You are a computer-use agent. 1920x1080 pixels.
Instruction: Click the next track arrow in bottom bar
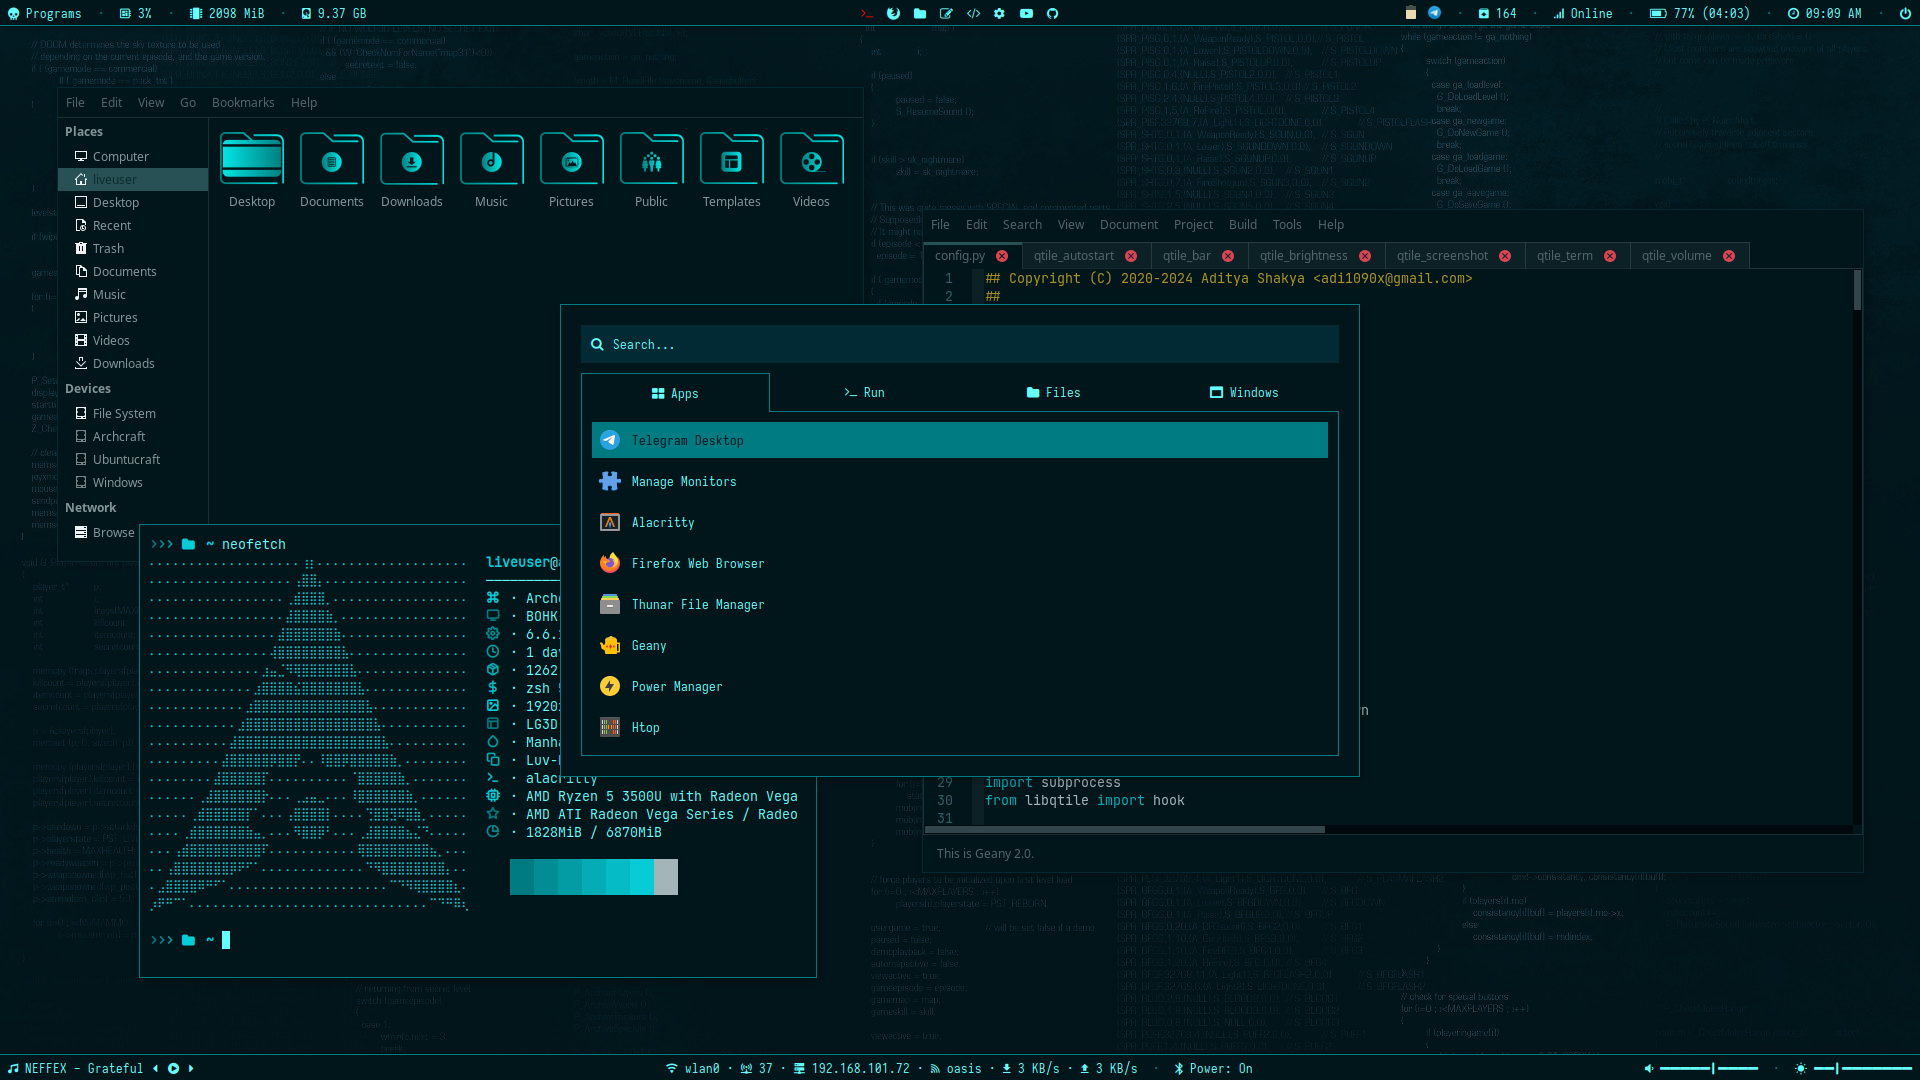click(191, 1068)
